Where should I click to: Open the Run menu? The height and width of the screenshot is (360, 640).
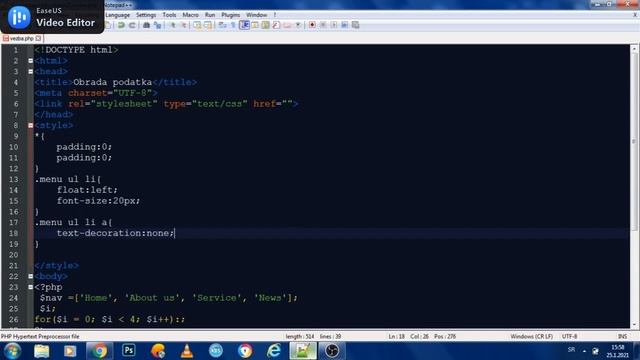210,15
